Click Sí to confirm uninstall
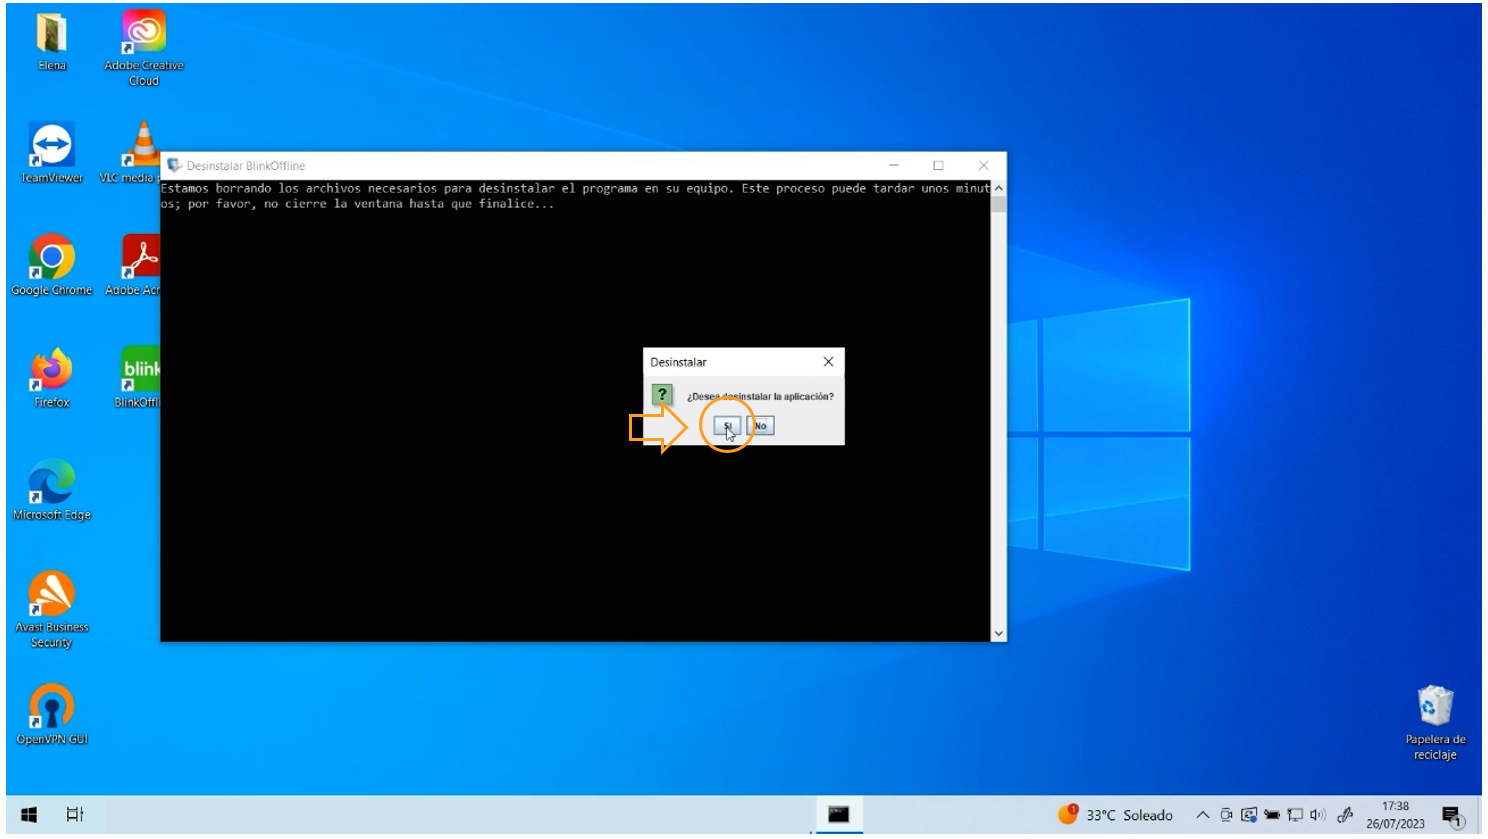 click(727, 426)
